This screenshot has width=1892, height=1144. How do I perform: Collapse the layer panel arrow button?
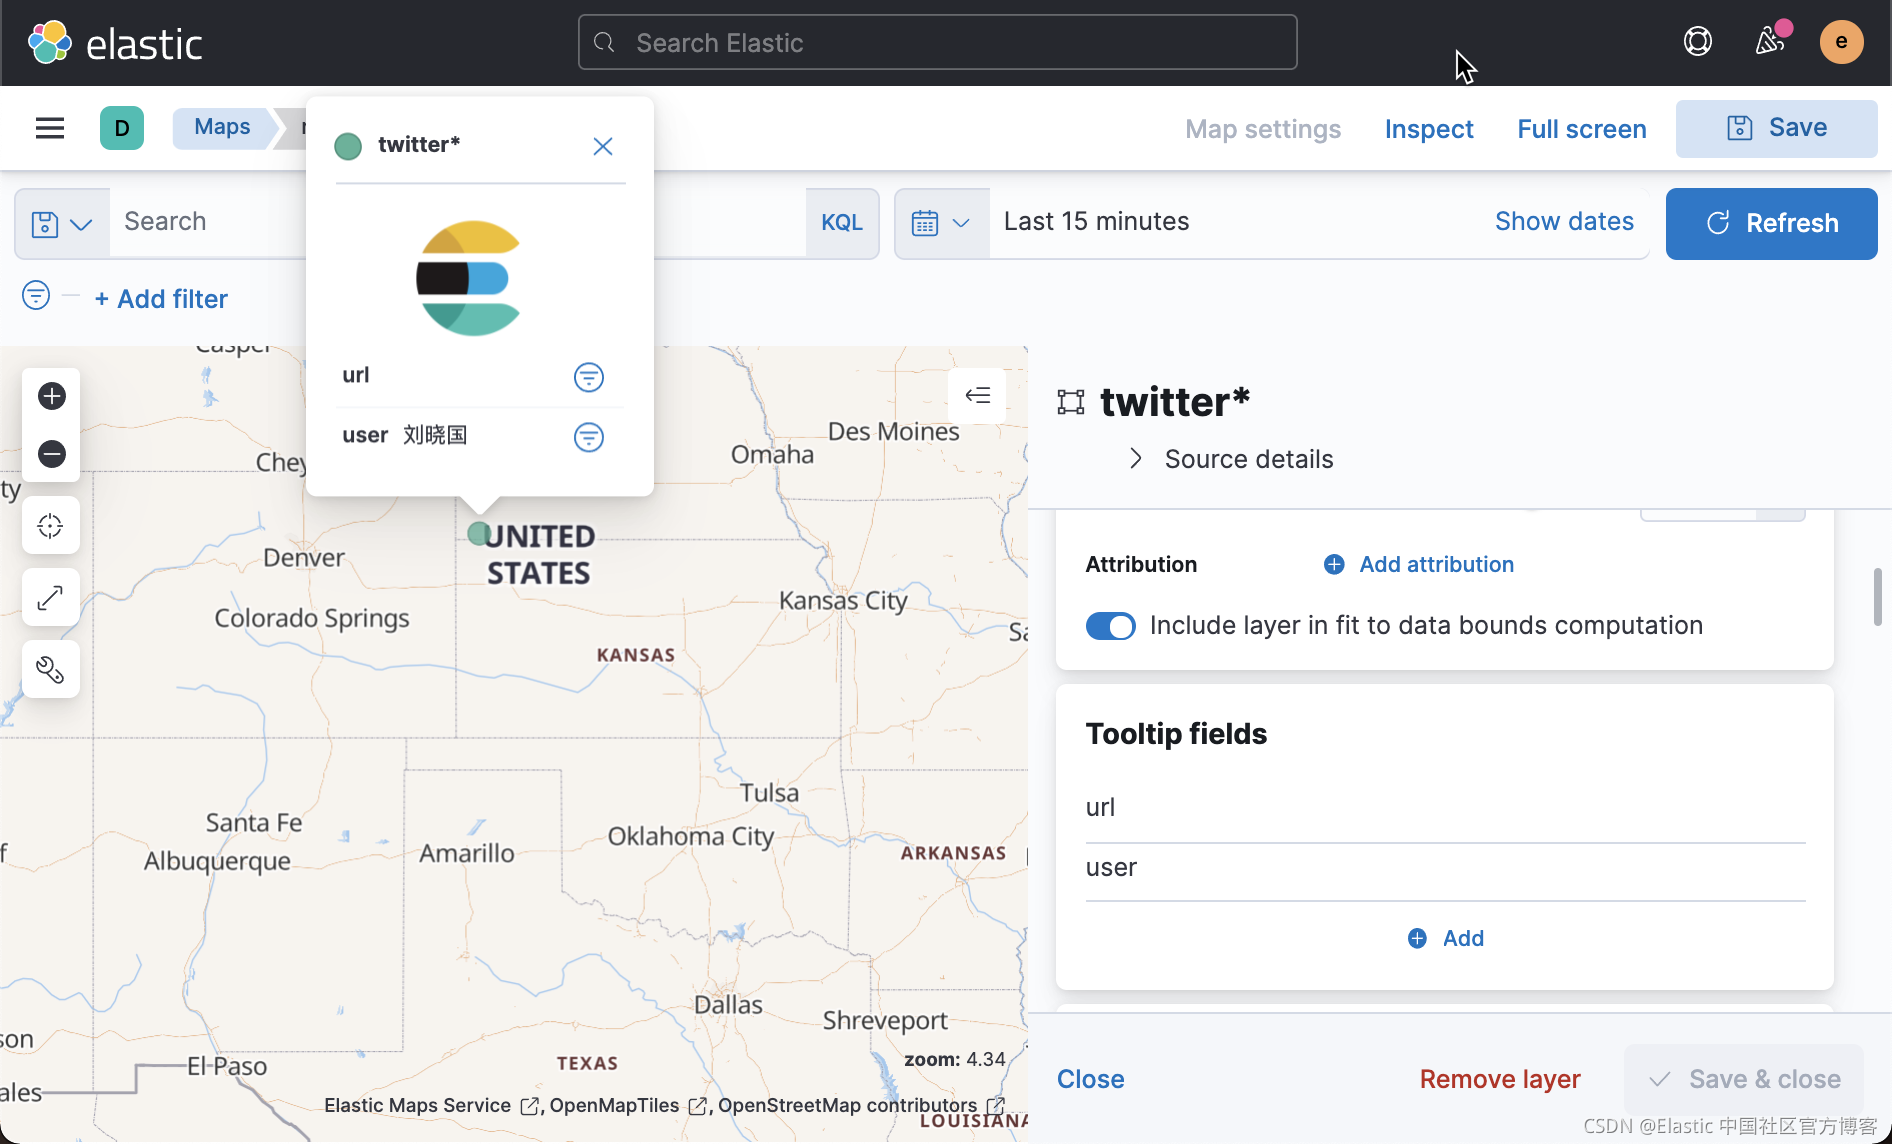[x=977, y=396]
